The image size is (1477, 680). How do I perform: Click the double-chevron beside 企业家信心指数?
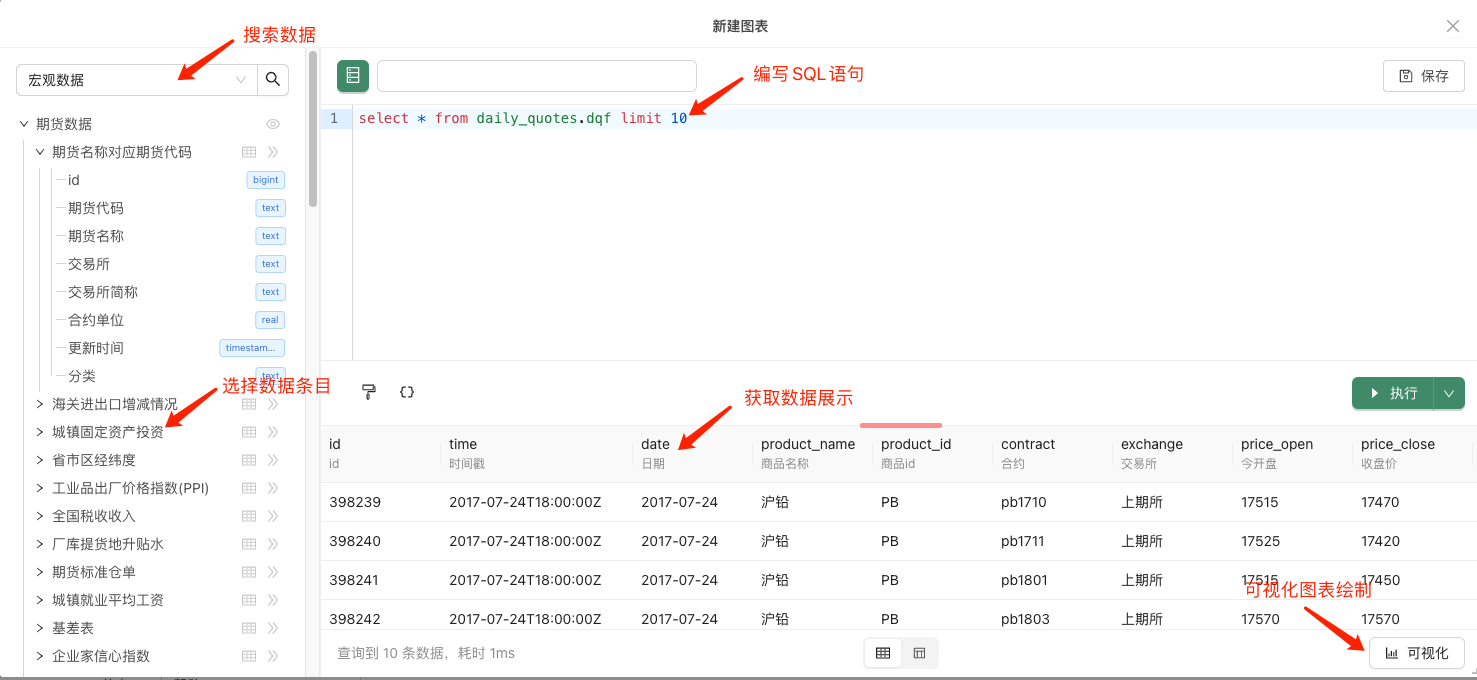click(272, 655)
